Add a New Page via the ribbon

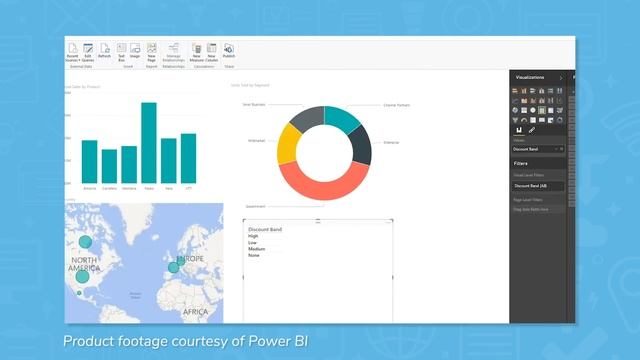pyautogui.click(x=151, y=52)
